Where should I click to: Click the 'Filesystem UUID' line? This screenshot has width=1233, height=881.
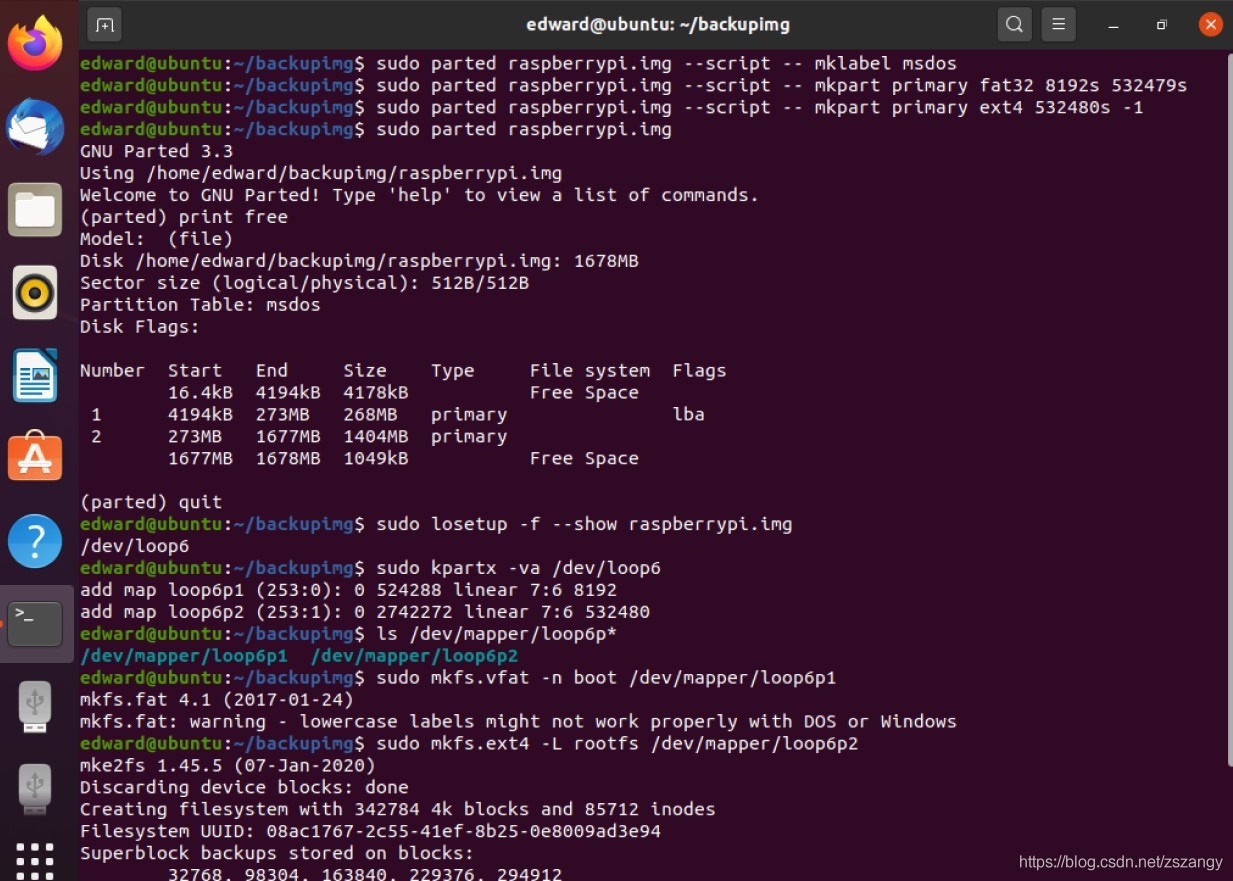click(x=370, y=831)
